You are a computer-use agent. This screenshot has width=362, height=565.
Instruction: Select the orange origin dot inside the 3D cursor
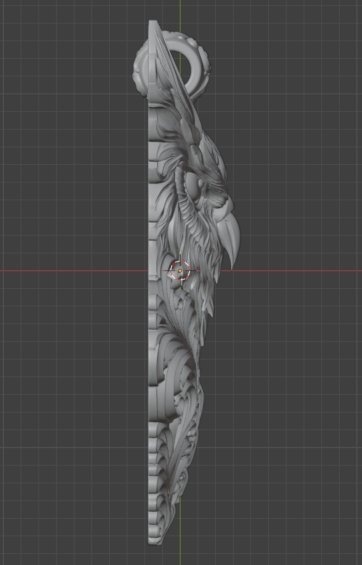(179, 271)
